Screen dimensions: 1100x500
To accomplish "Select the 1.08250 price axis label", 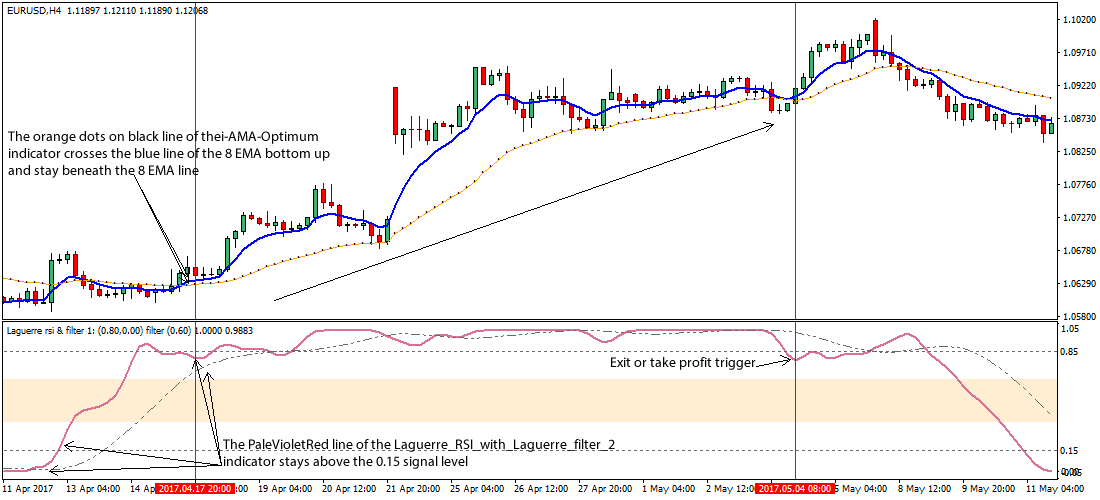I will pyautogui.click(x=1081, y=152).
